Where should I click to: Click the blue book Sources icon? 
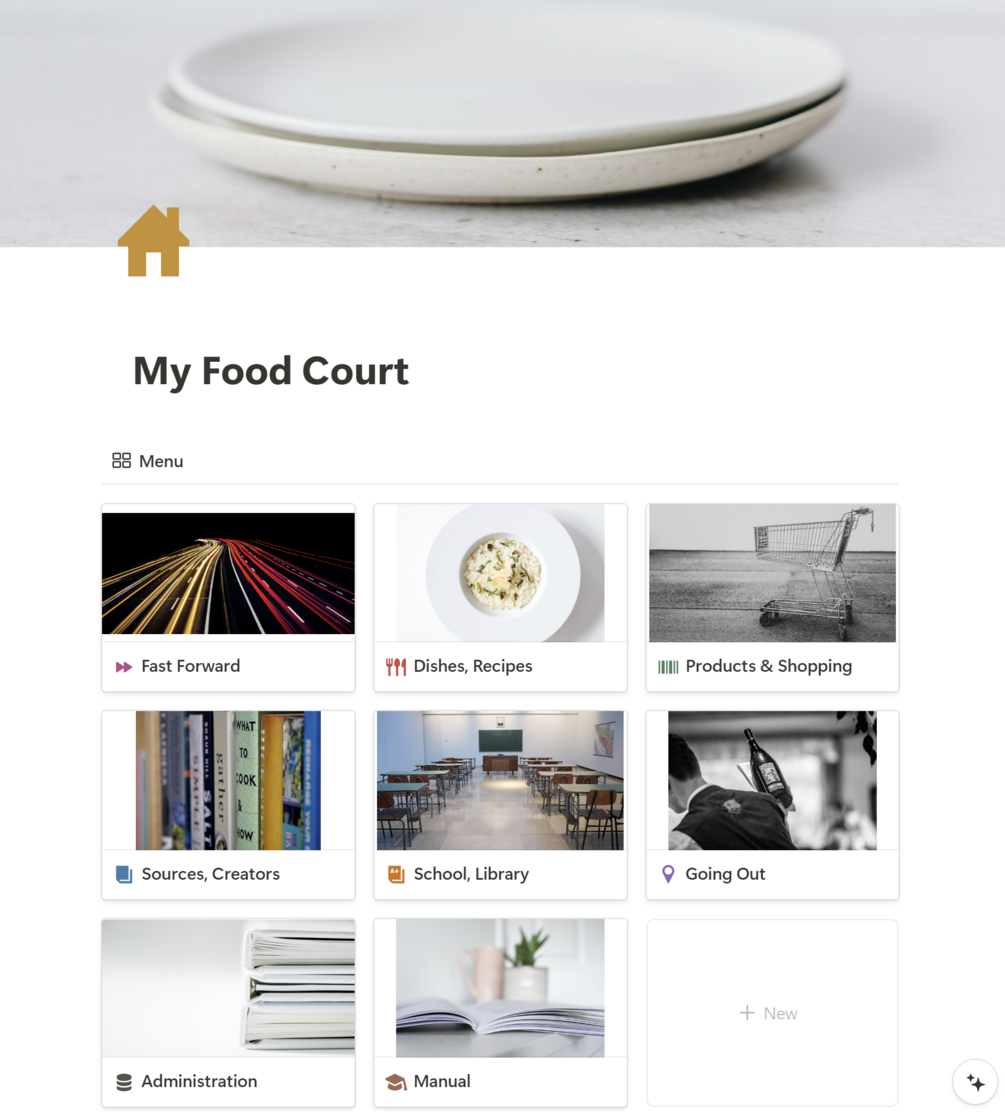124,874
